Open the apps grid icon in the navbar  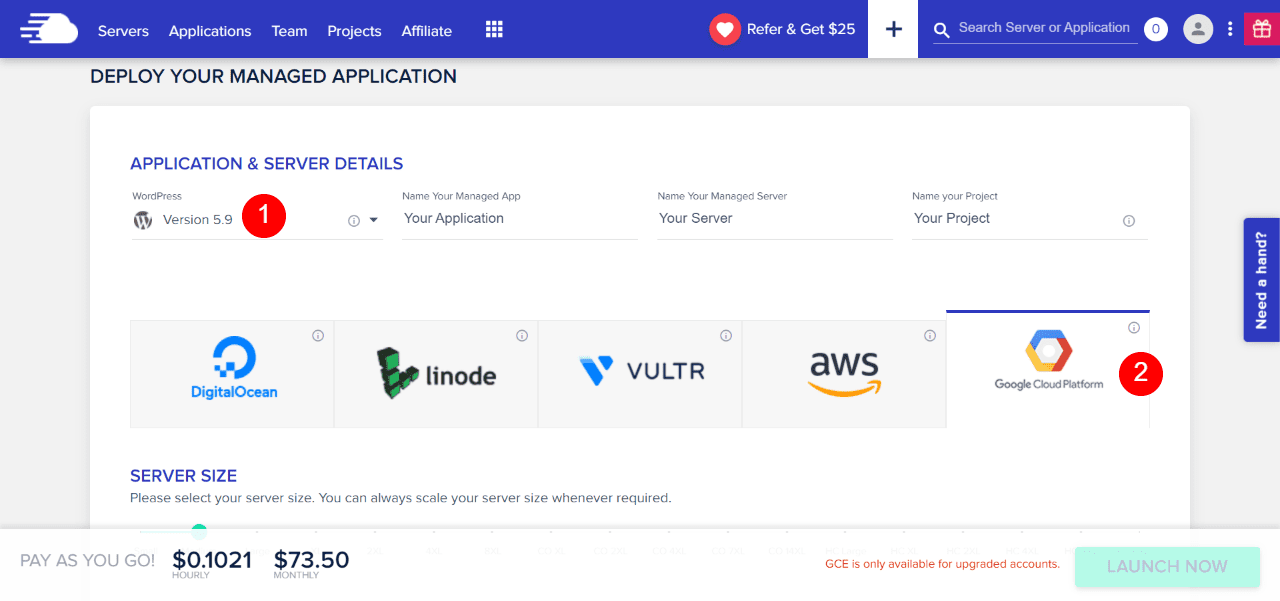(x=494, y=29)
